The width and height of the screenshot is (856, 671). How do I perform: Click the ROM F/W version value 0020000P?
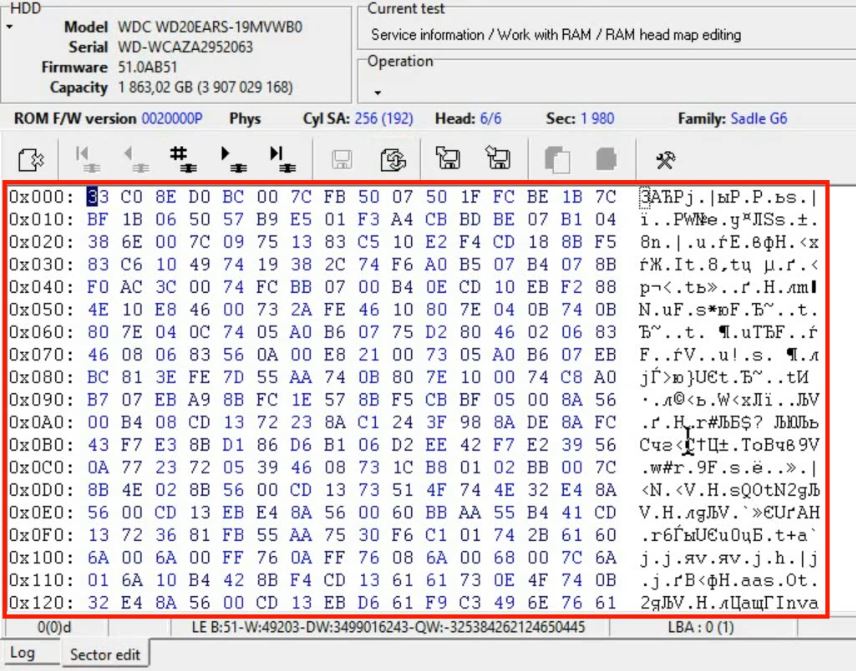172,118
